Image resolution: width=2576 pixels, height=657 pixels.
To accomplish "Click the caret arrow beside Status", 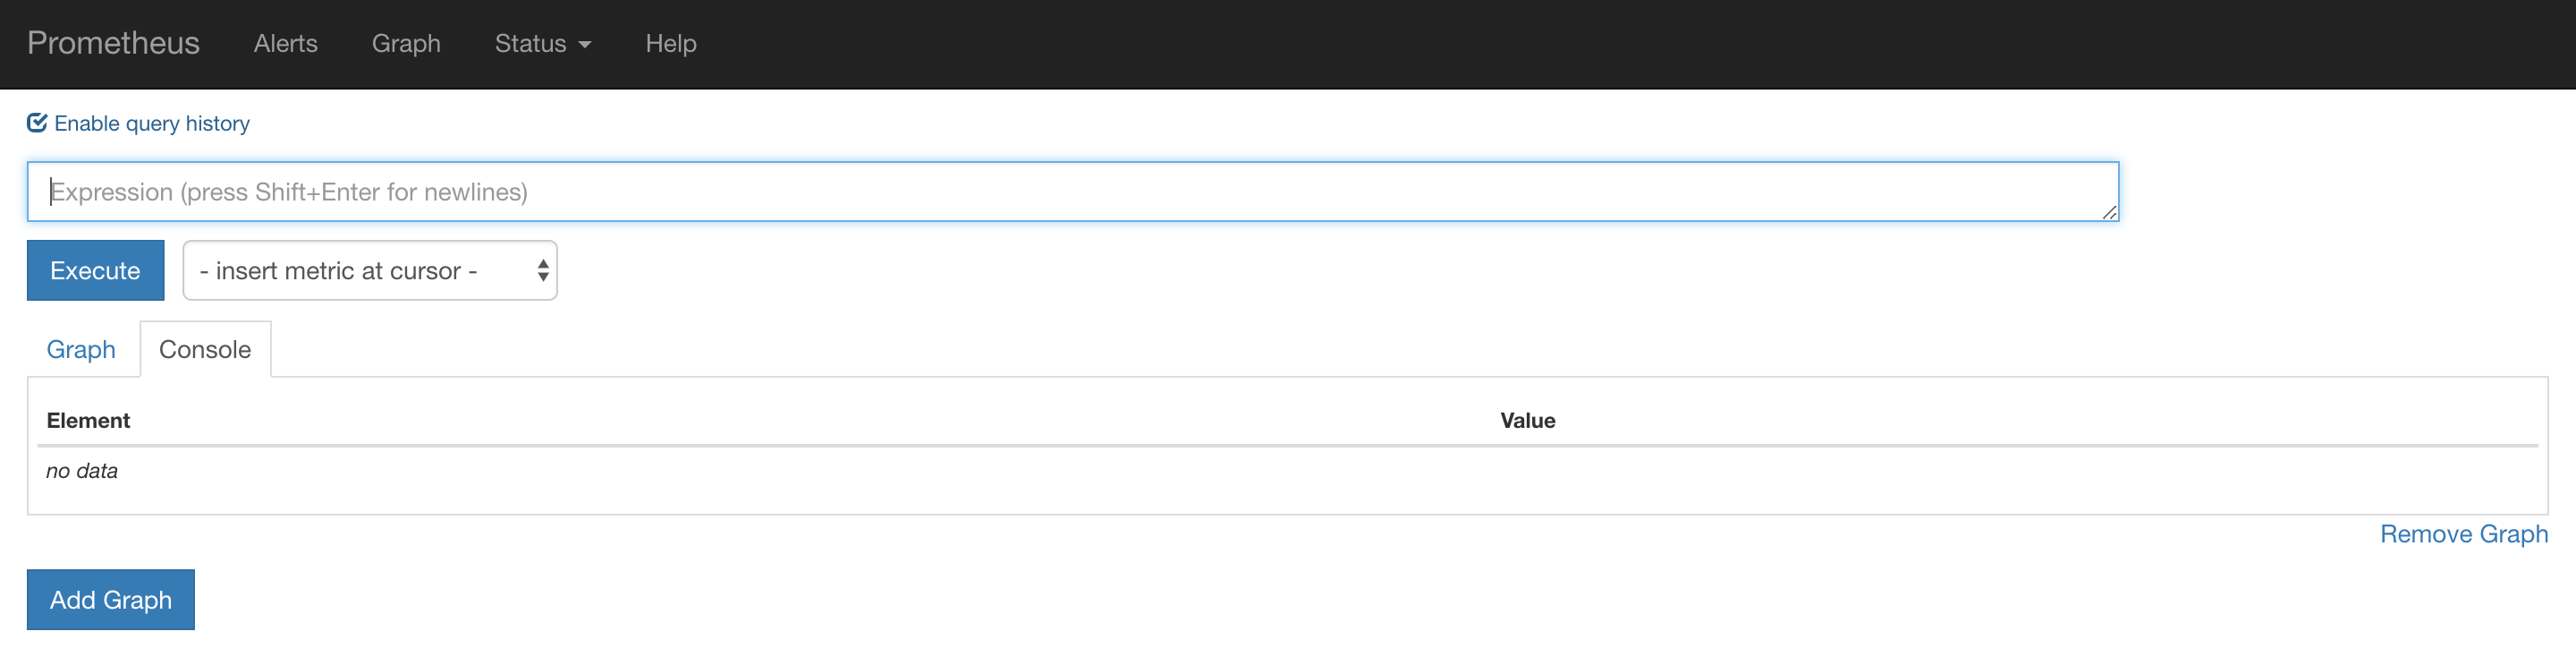I will click(585, 44).
